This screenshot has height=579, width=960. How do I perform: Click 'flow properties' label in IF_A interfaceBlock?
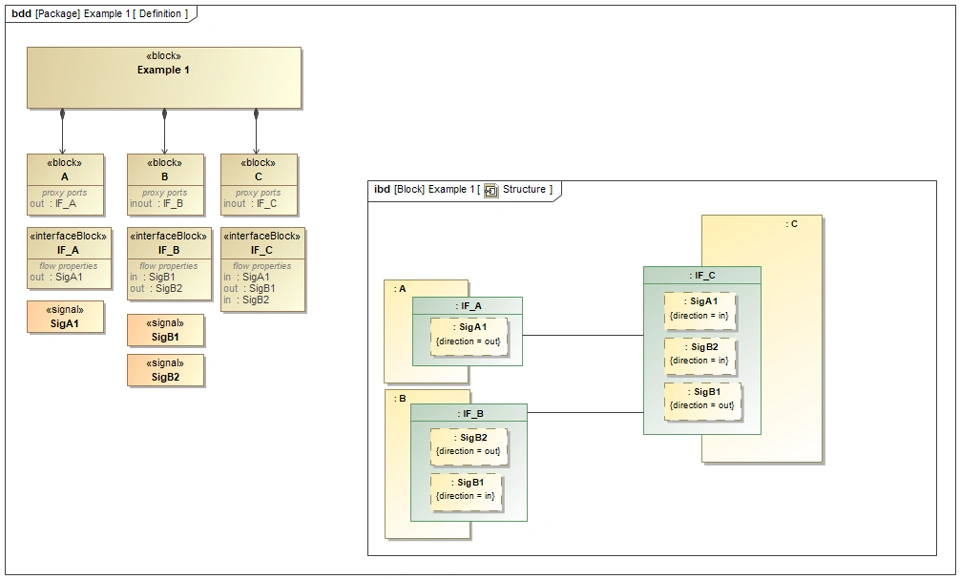[69, 266]
